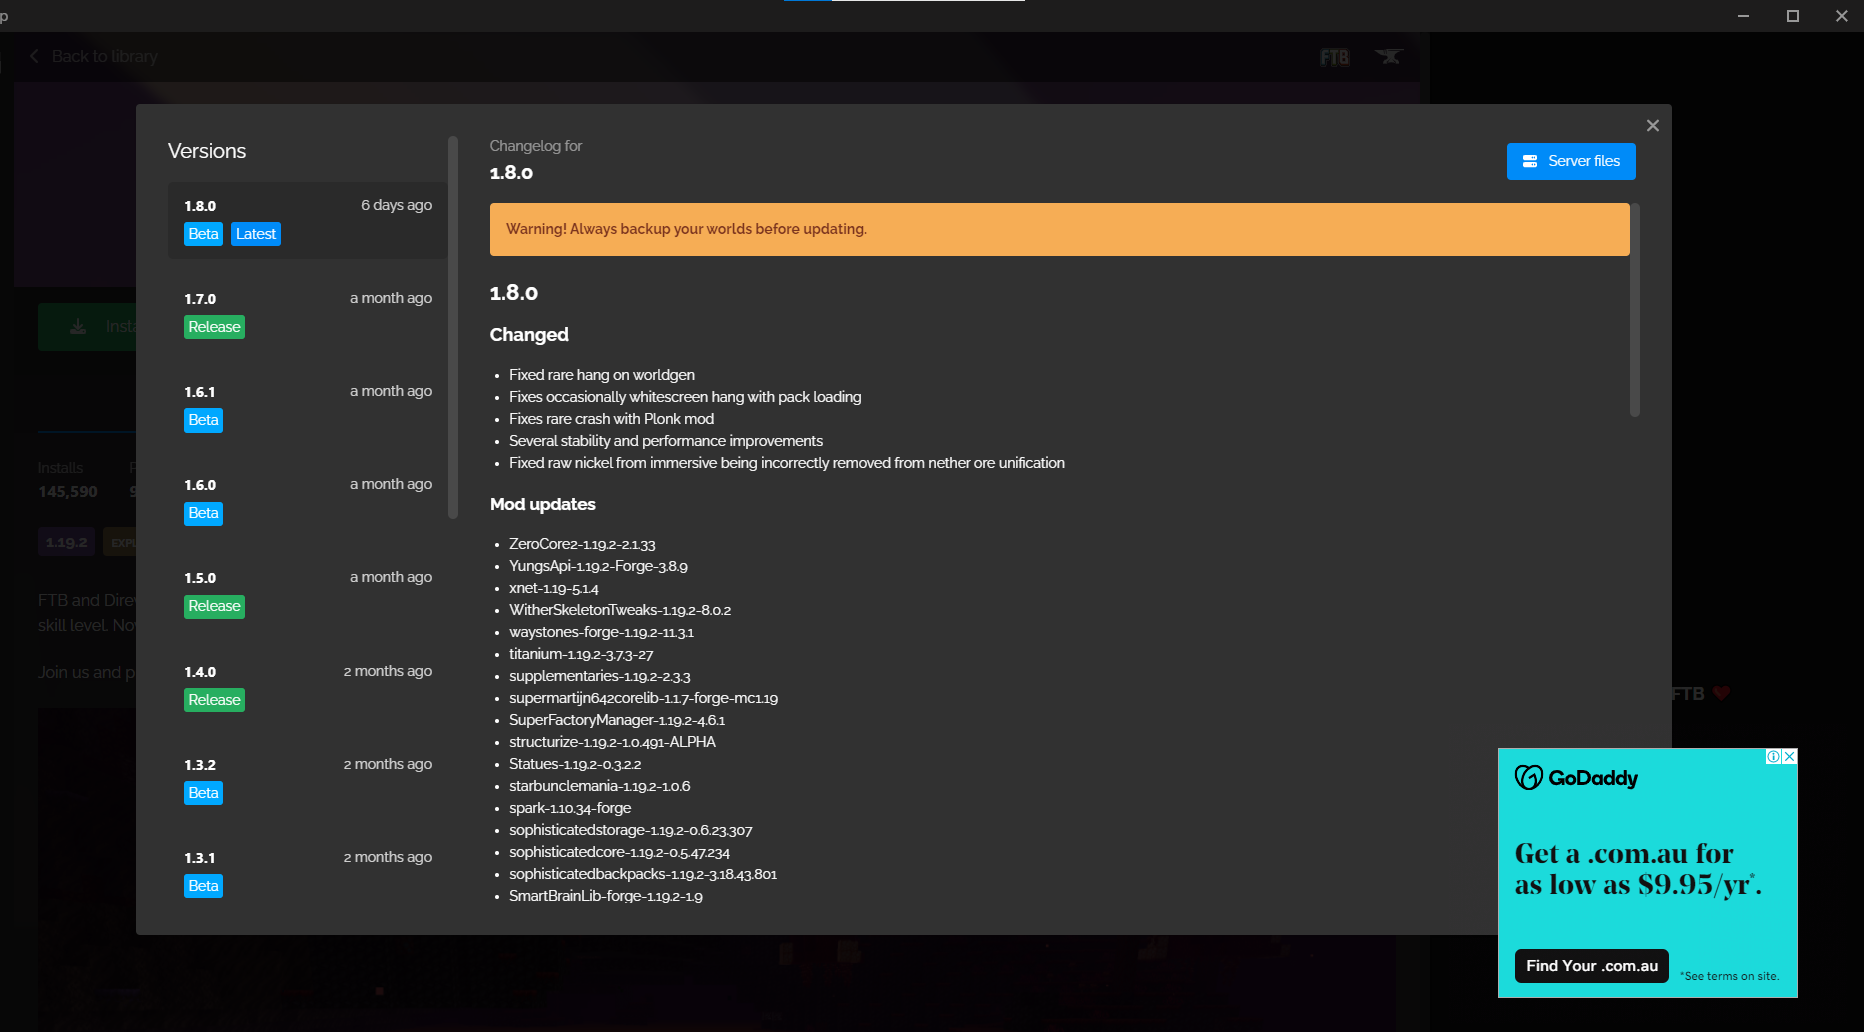This screenshot has height=1032, width=1864.
Task: Click the "See terms on site" link
Action: coord(1729,976)
